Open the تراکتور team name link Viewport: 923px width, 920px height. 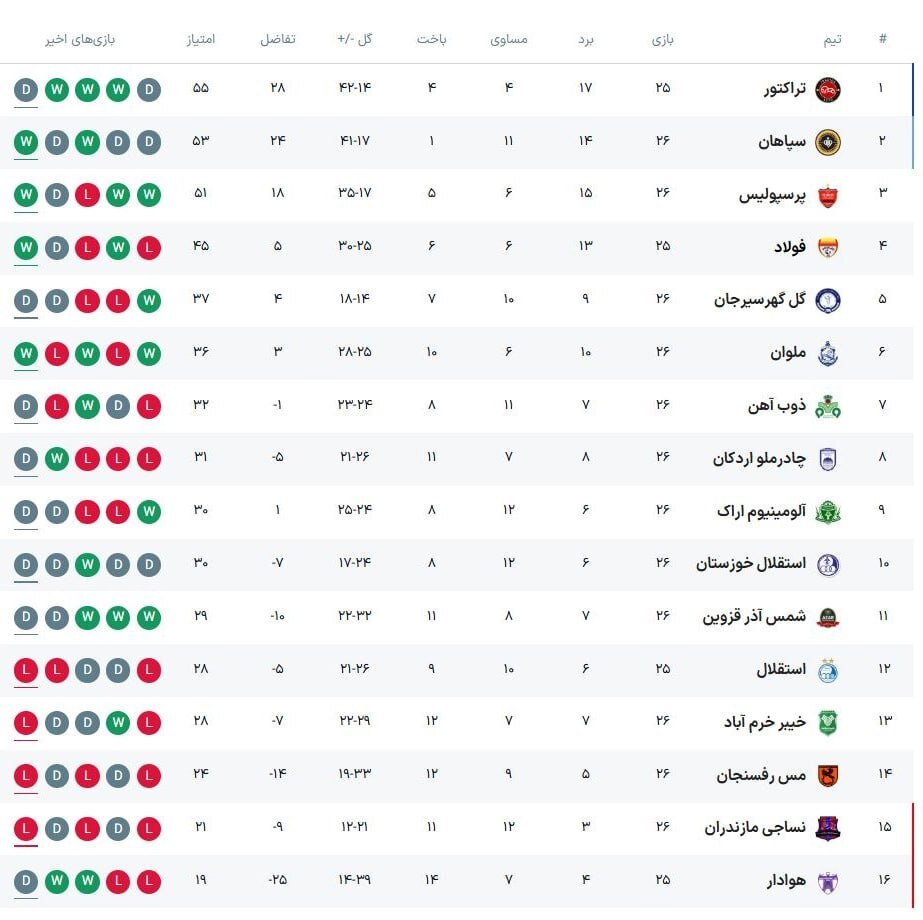(786, 88)
